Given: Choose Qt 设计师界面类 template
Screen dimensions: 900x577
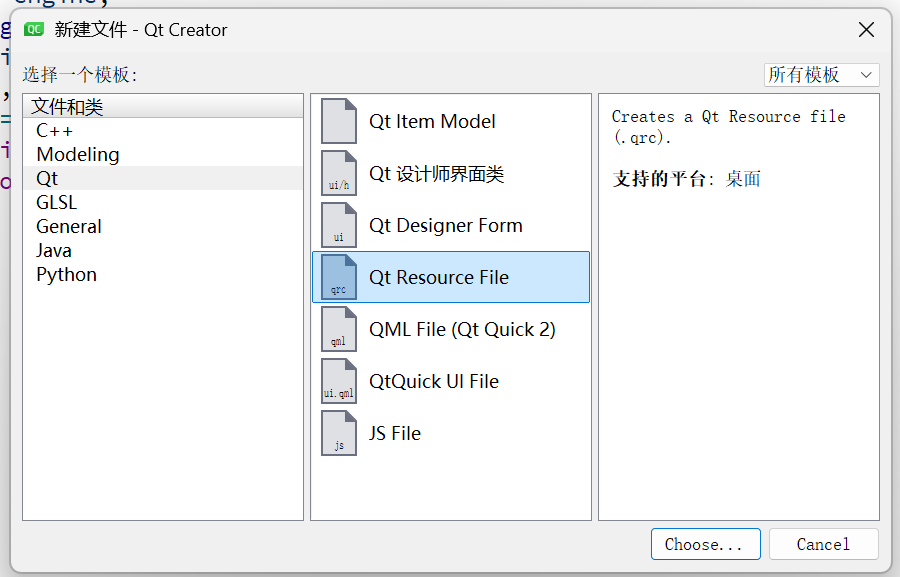Looking at the screenshot, I should (451, 173).
